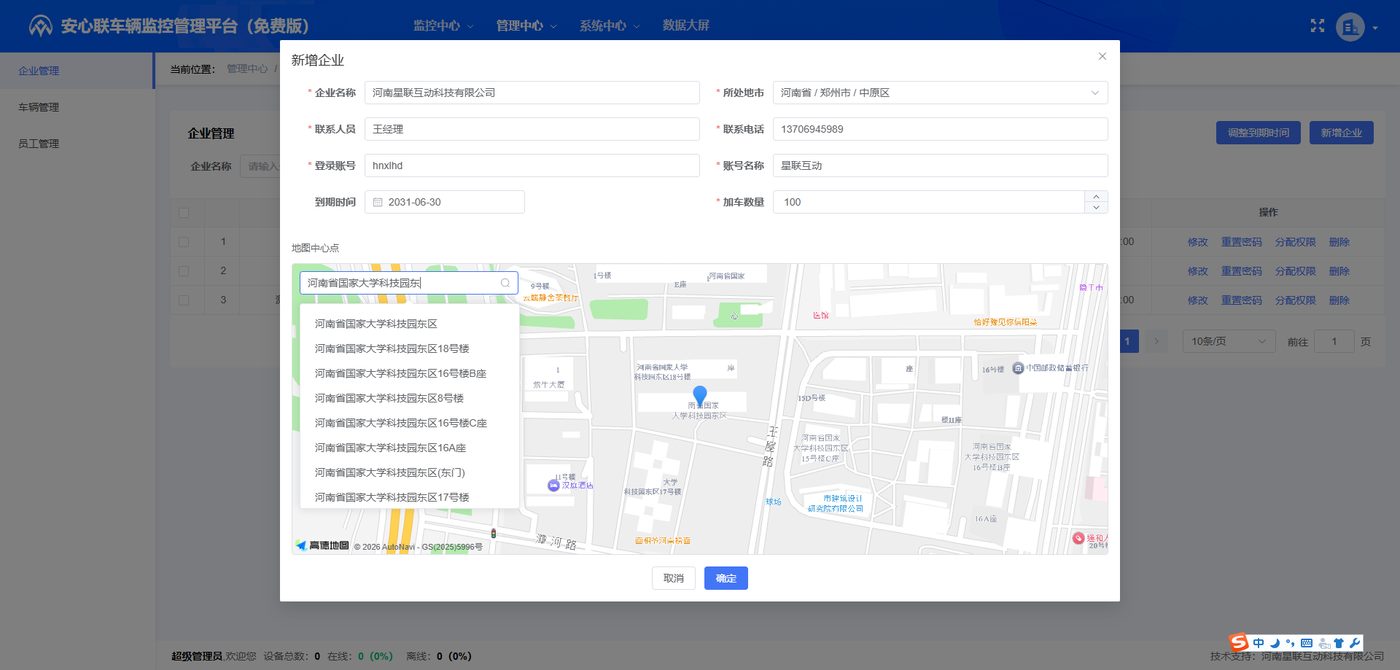Tick the checkbox for table row 2
The width and height of the screenshot is (1400, 670).
point(183,270)
